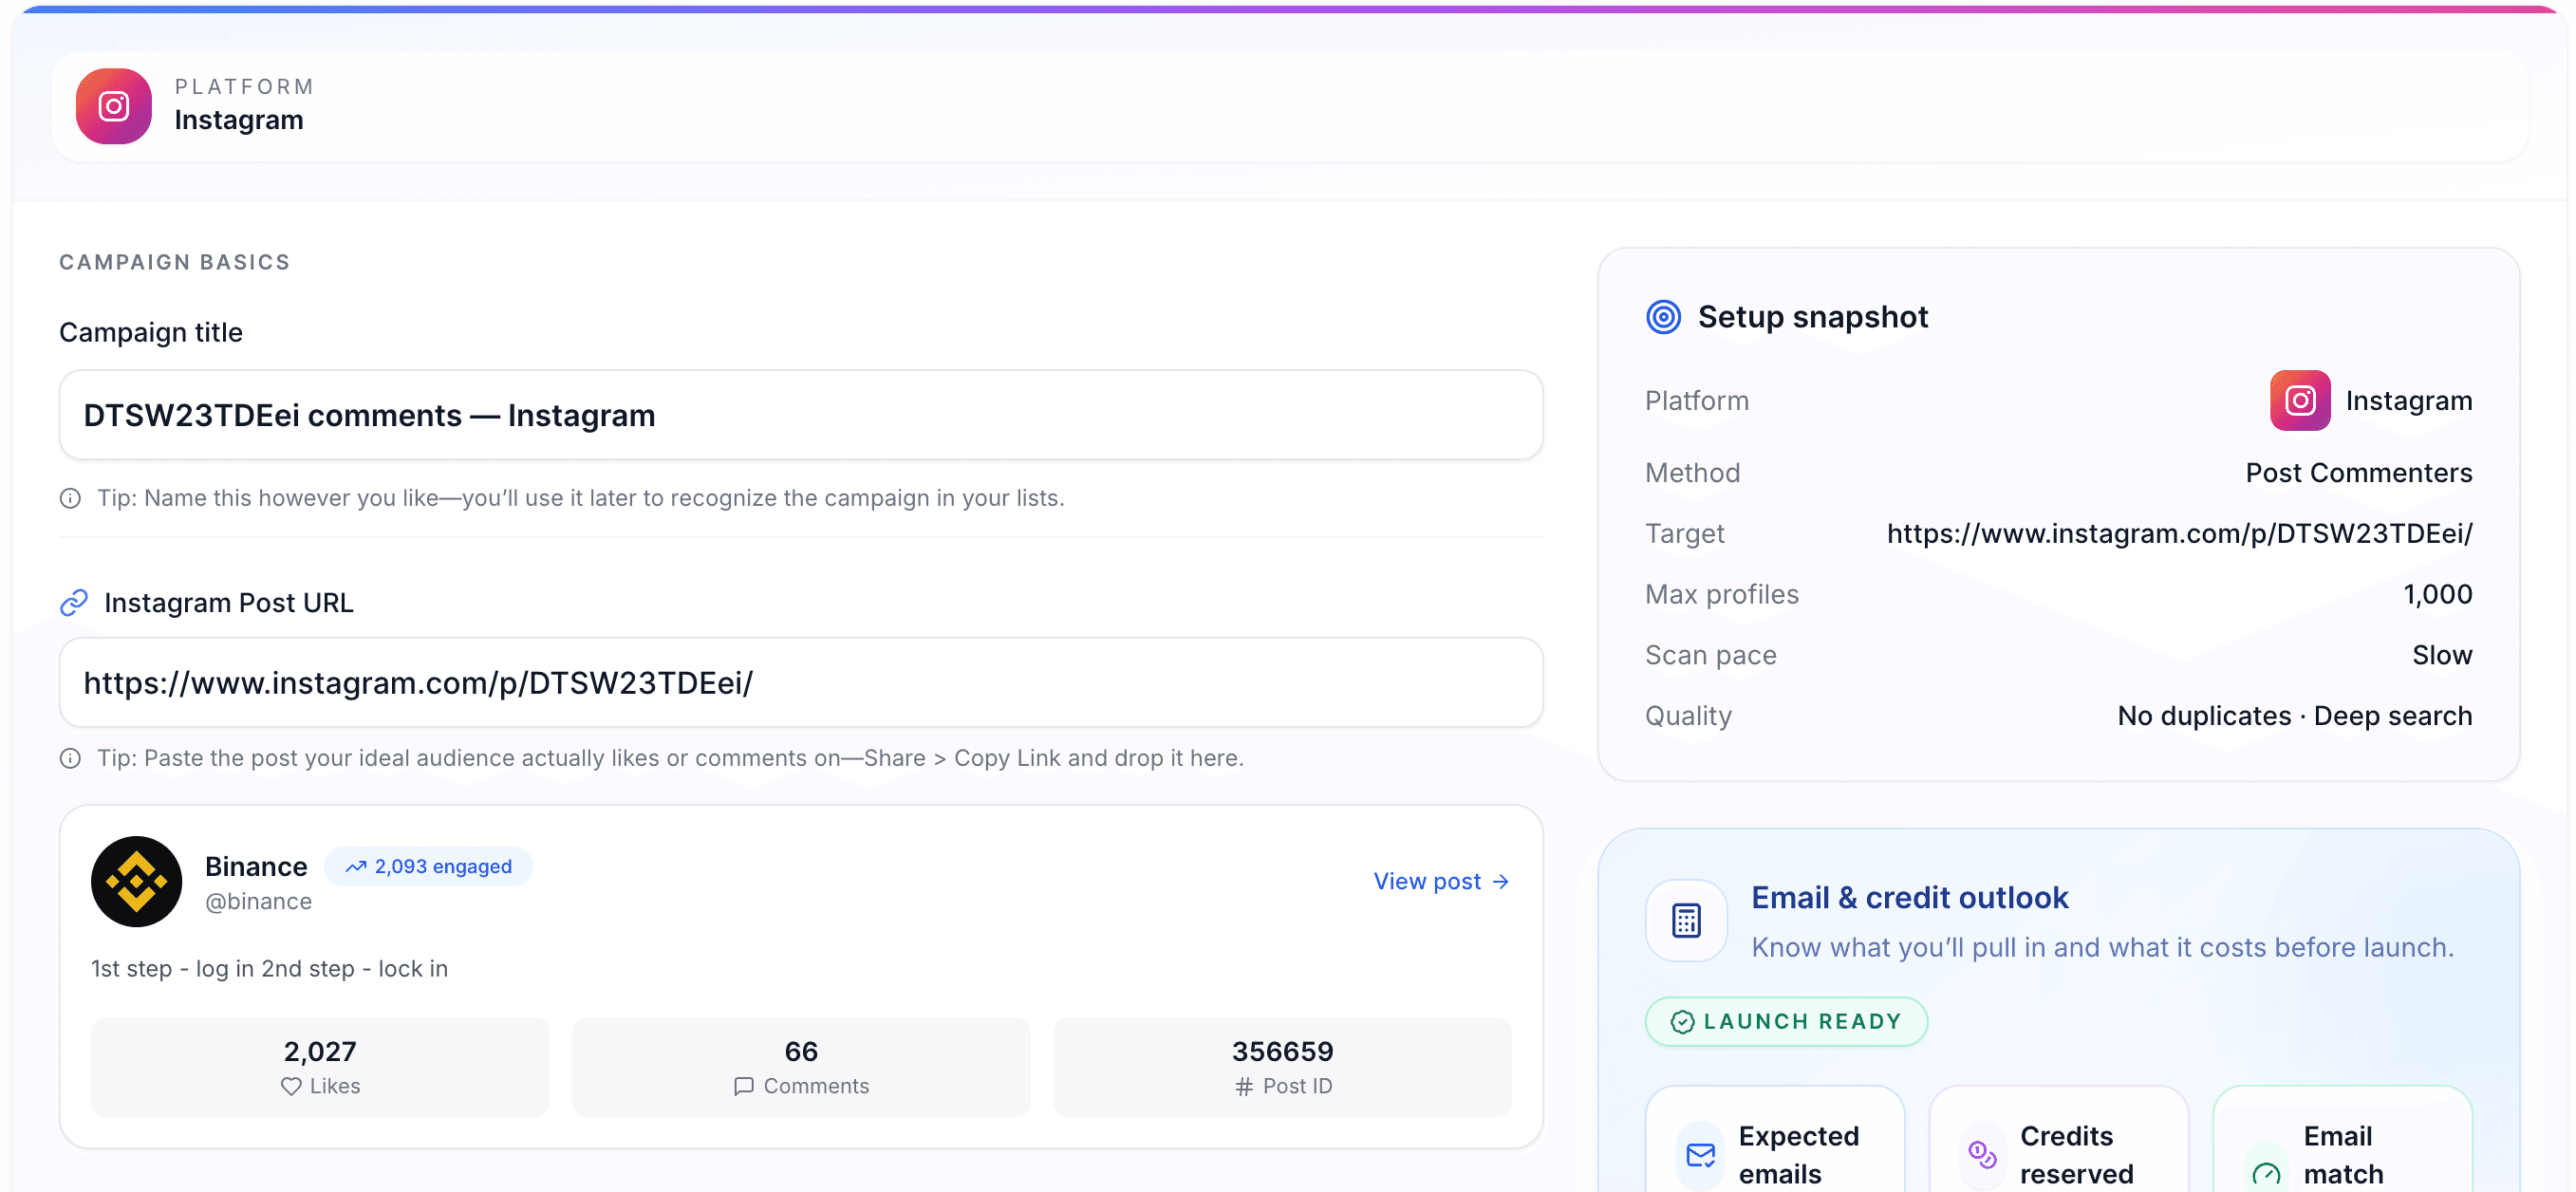Open the View post link
Image resolution: width=2576 pixels, height=1192 pixels.
1441,881
